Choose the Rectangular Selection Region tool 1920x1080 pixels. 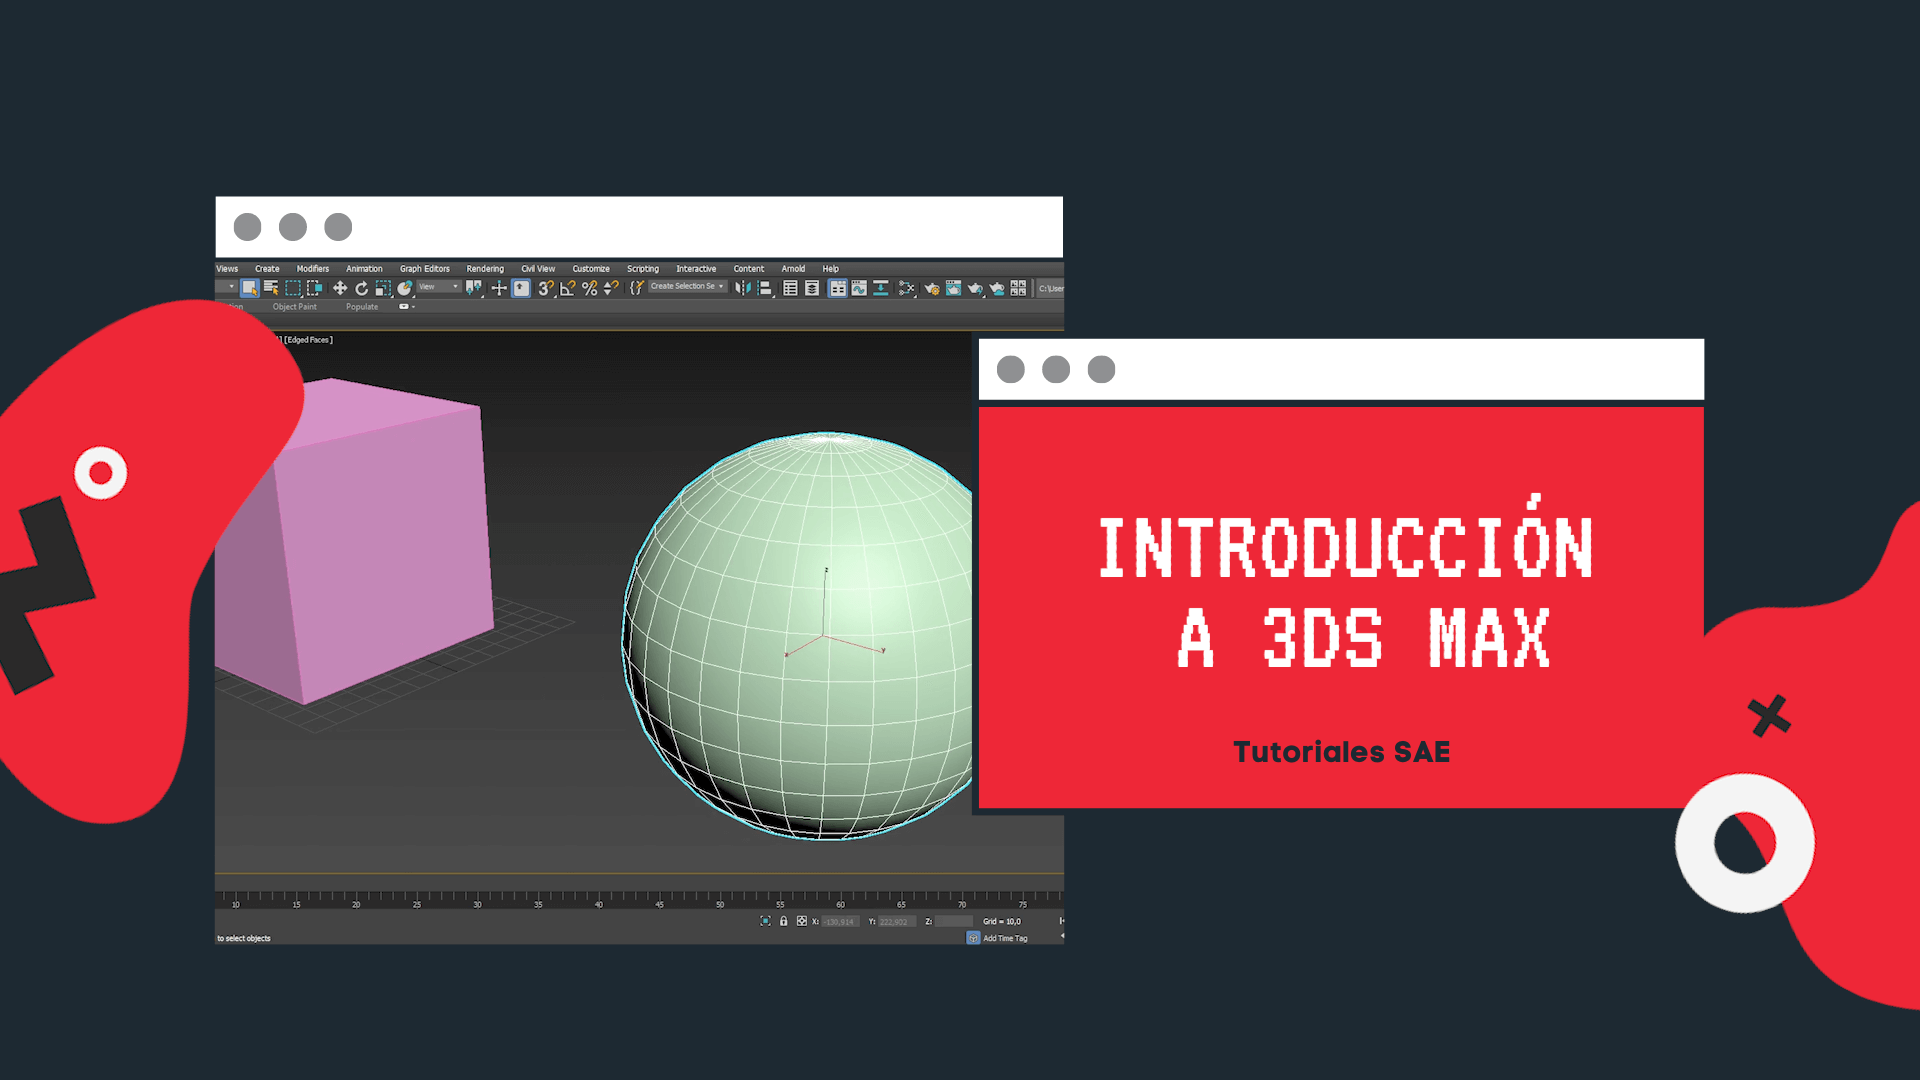tap(293, 288)
